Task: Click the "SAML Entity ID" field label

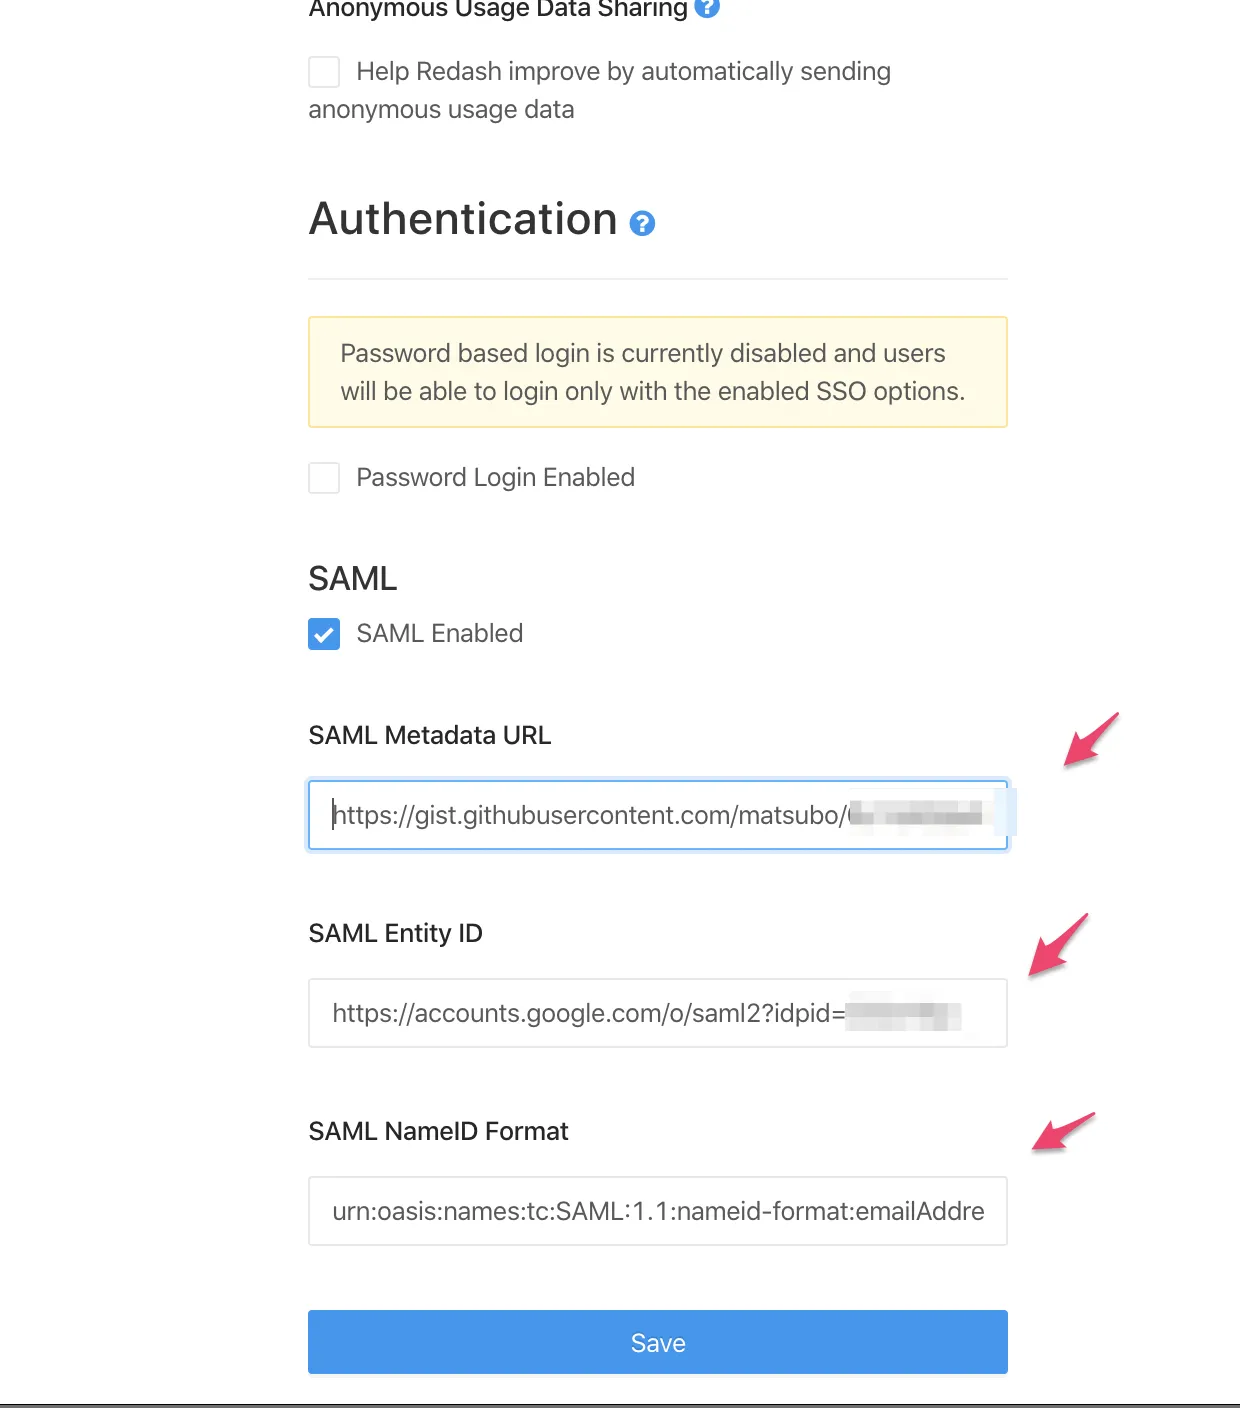Action: point(395,934)
